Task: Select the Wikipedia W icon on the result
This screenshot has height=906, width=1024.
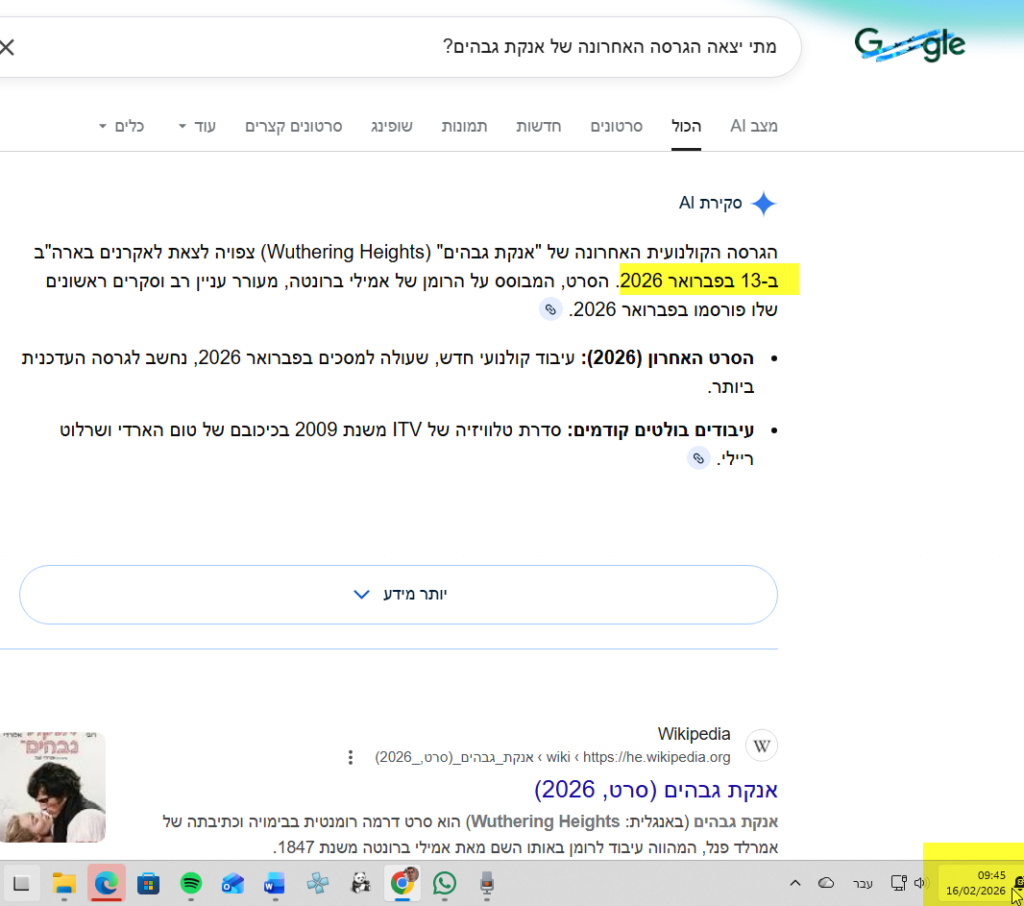Action: (x=761, y=745)
